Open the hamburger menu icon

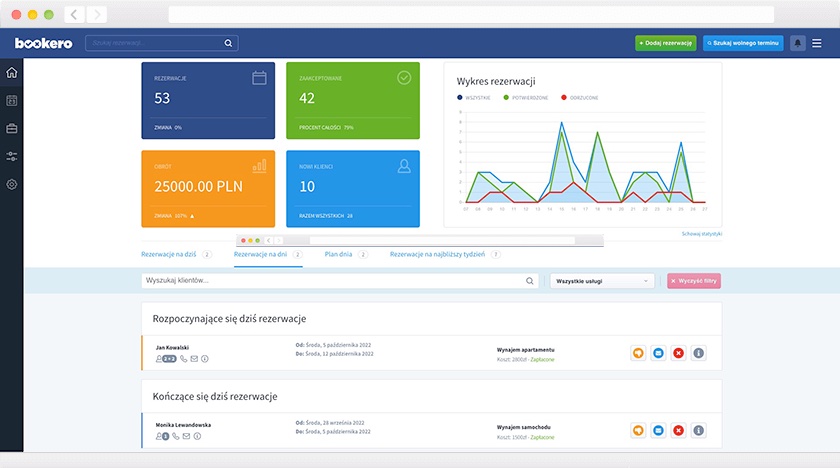click(817, 43)
